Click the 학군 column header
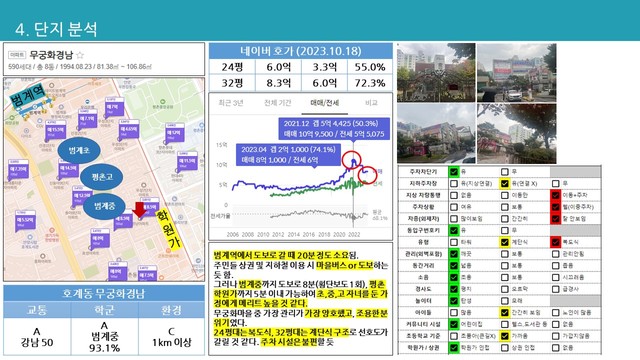This screenshot has width=640, height=360. point(104,310)
